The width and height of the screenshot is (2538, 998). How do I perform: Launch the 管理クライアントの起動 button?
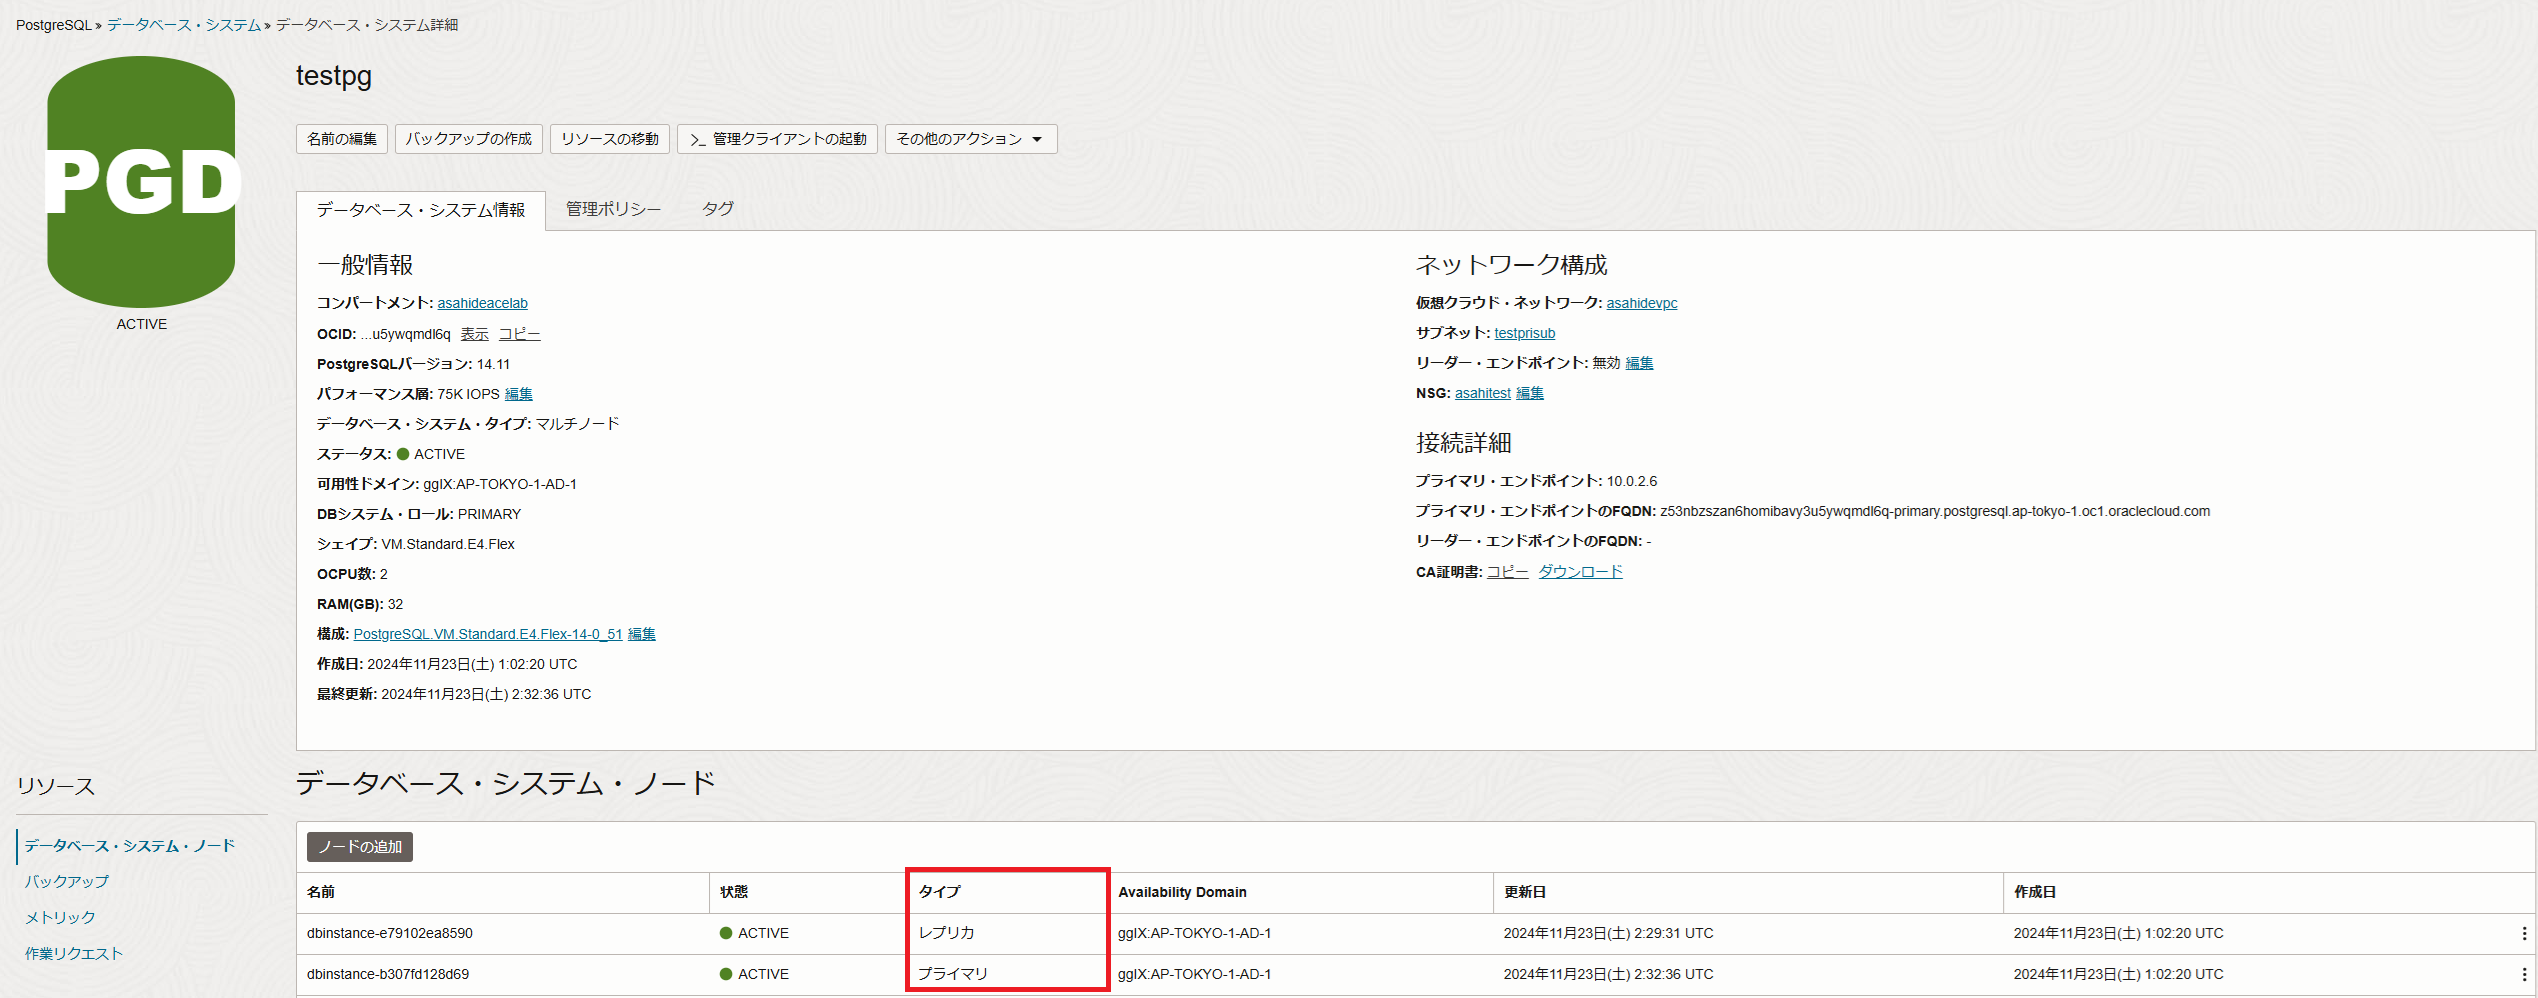pyautogui.click(x=778, y=139)
